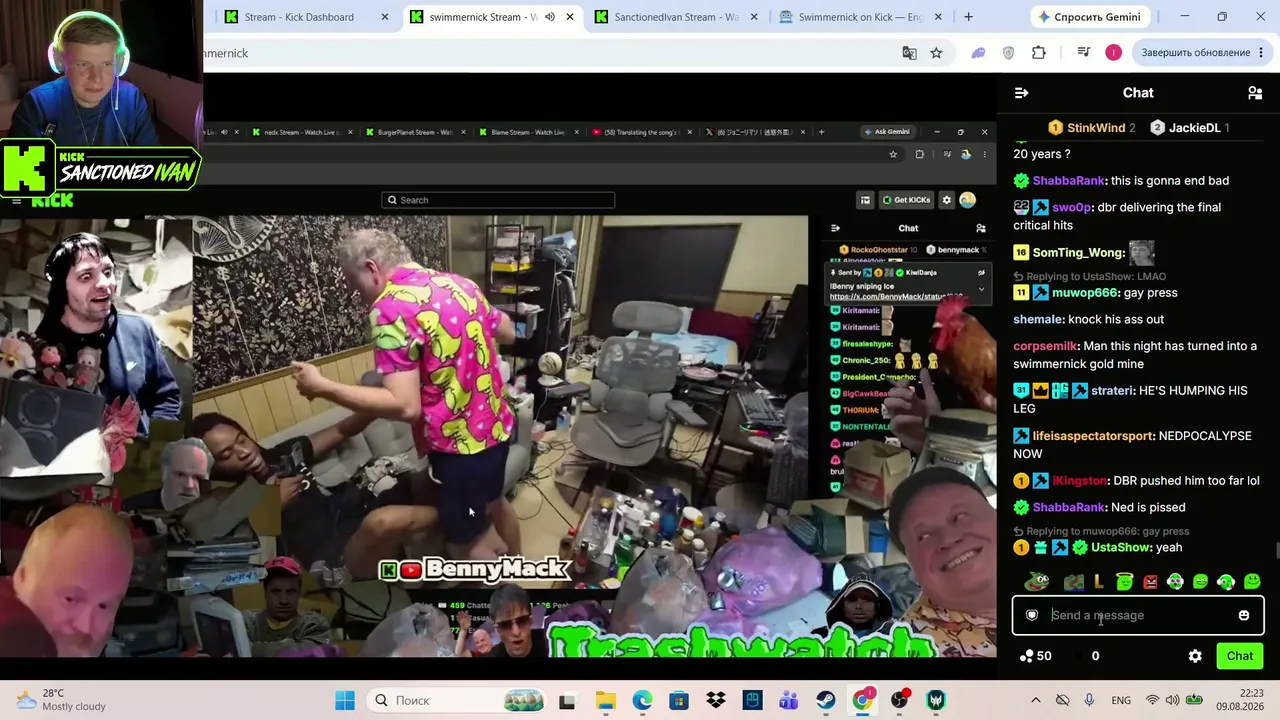Open the Chrome extensions puzzle icon

tap(1039, 53)
